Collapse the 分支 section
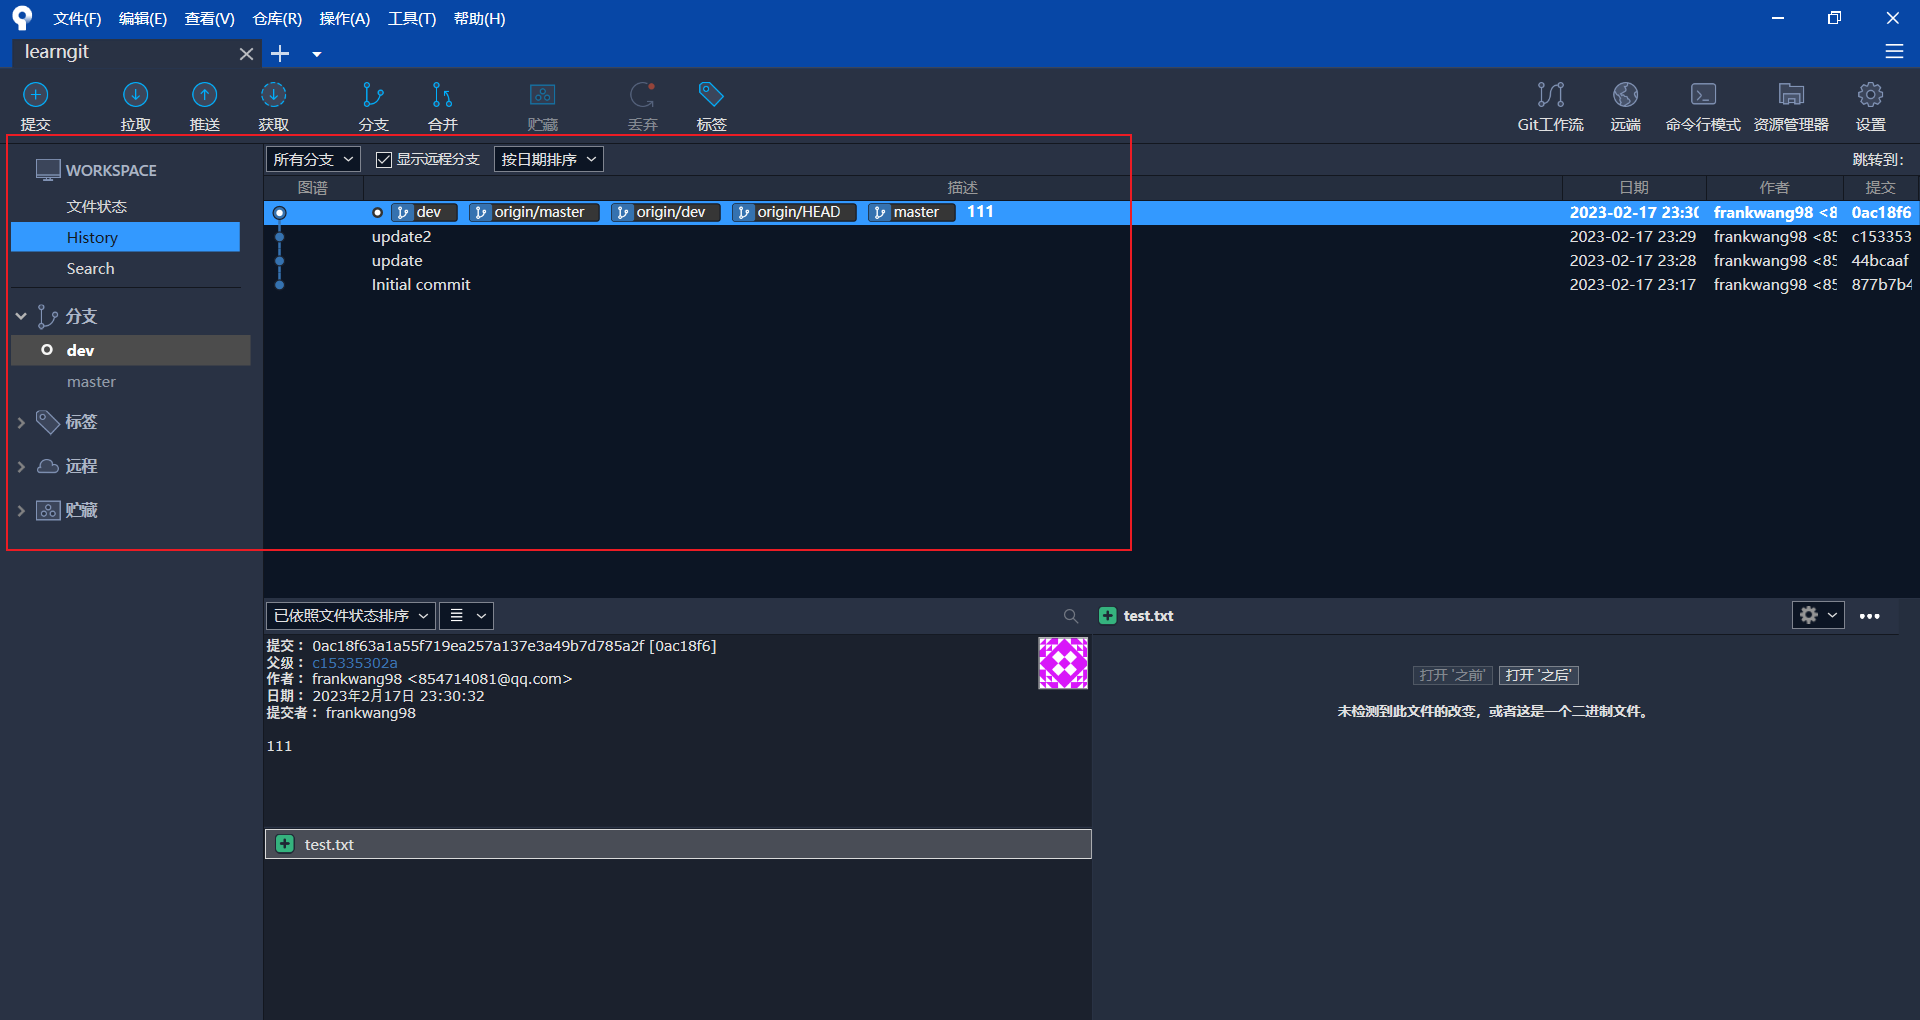 coord(20,315)
